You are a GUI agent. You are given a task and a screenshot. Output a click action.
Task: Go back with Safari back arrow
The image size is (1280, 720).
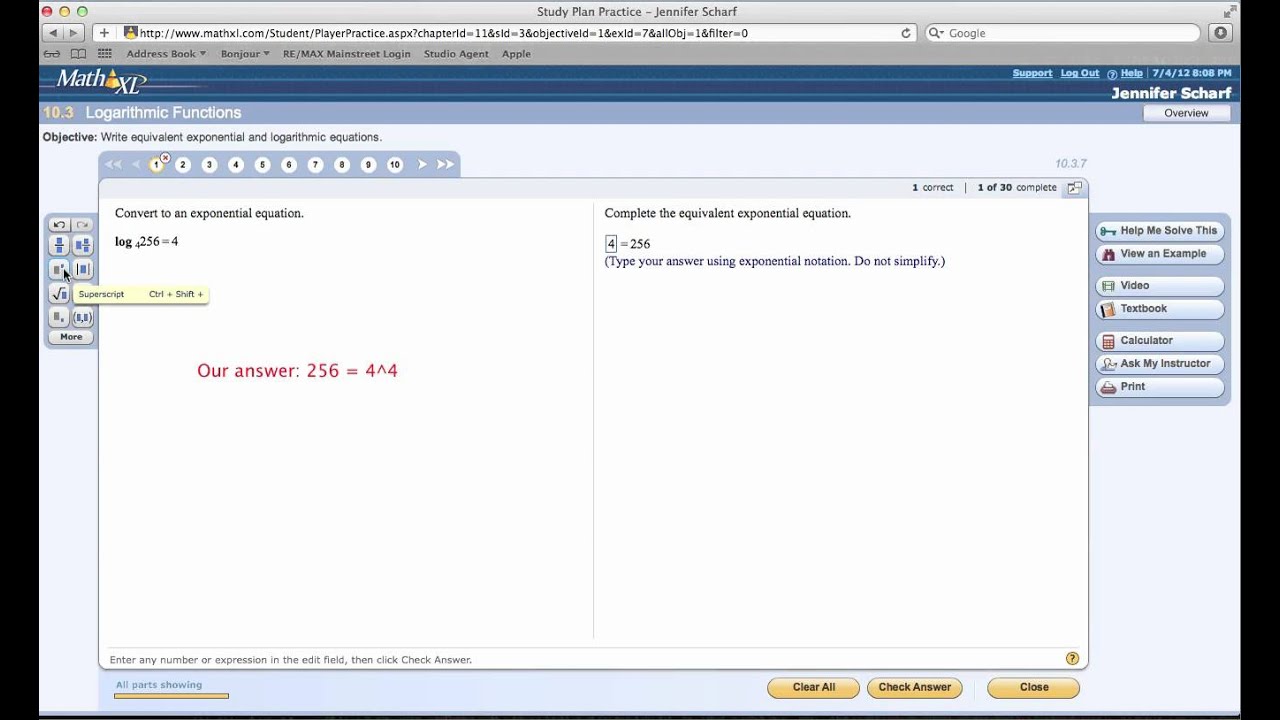tap(53, 33)
